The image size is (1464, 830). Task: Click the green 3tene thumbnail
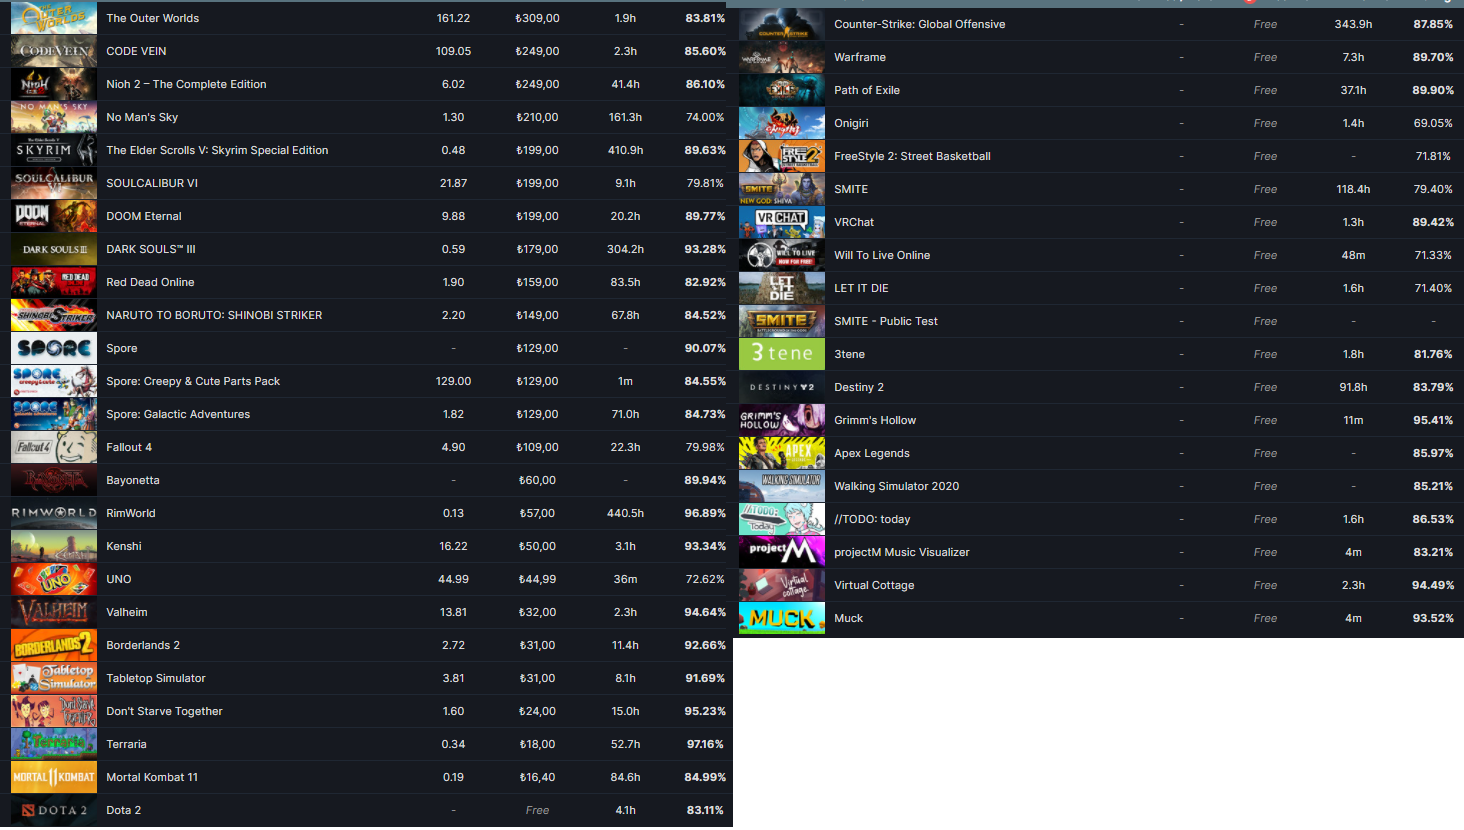point(782,354)
